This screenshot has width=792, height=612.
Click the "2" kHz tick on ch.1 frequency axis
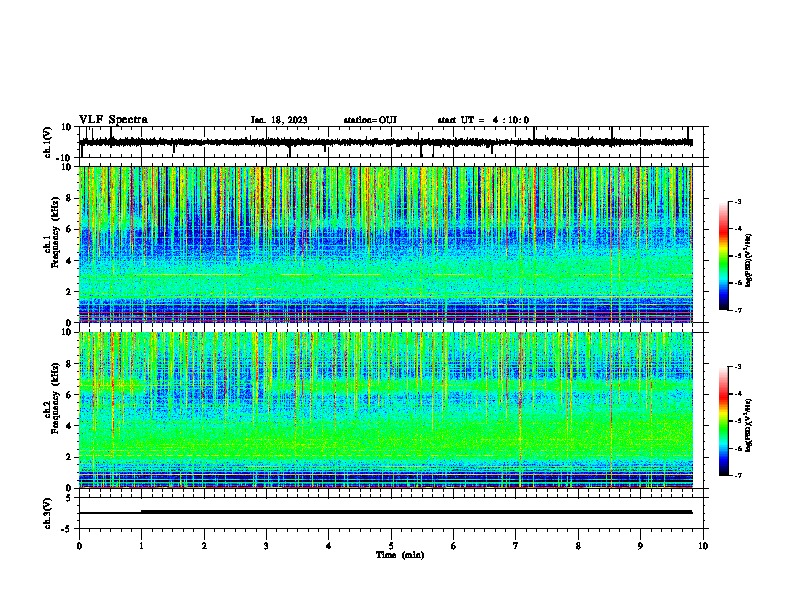coord(69,292)
